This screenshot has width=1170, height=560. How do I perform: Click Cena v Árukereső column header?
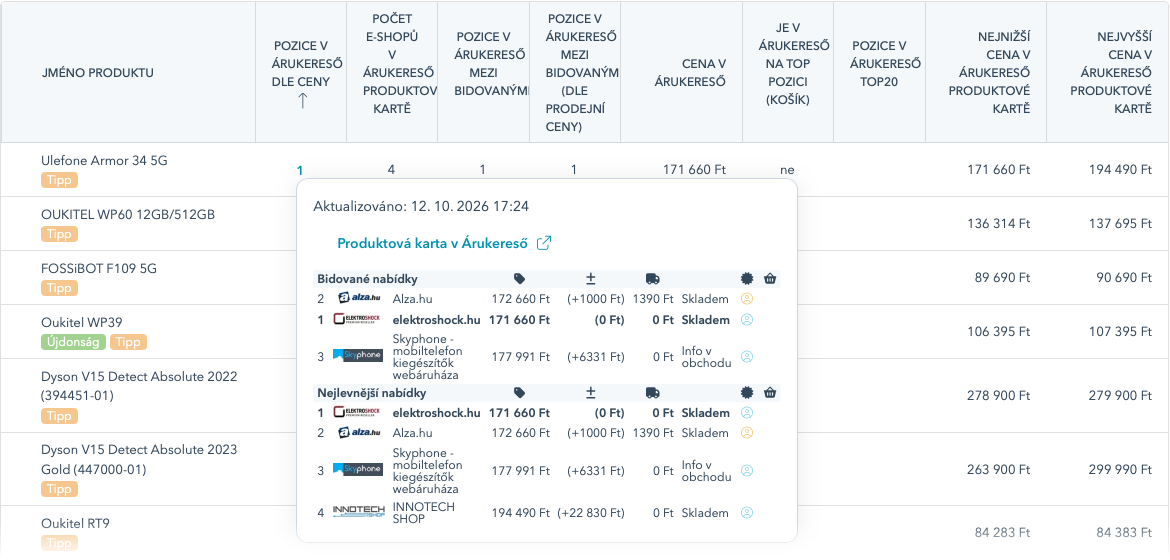[681, 72]
